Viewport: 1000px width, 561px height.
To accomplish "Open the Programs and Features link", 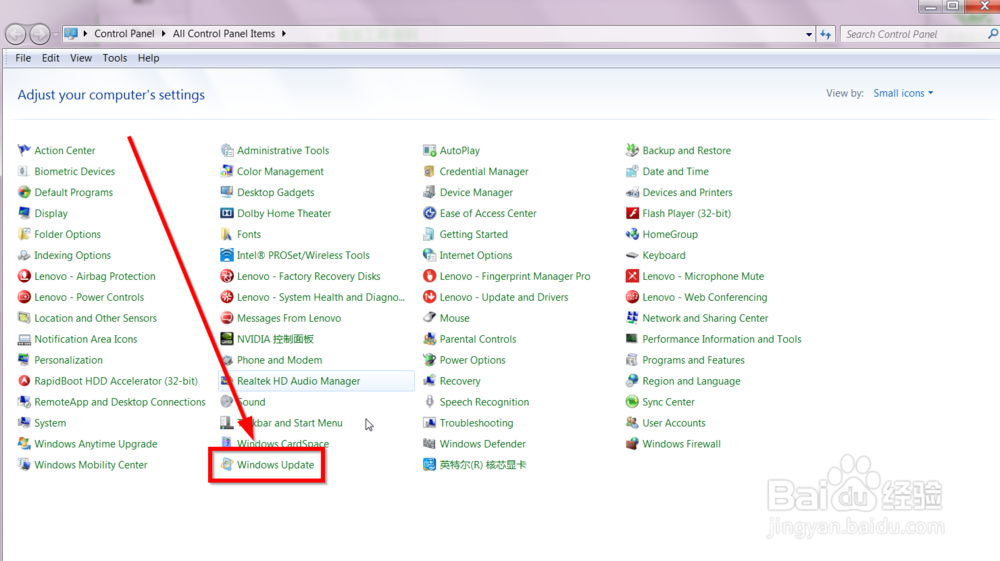I will [693, 360].
